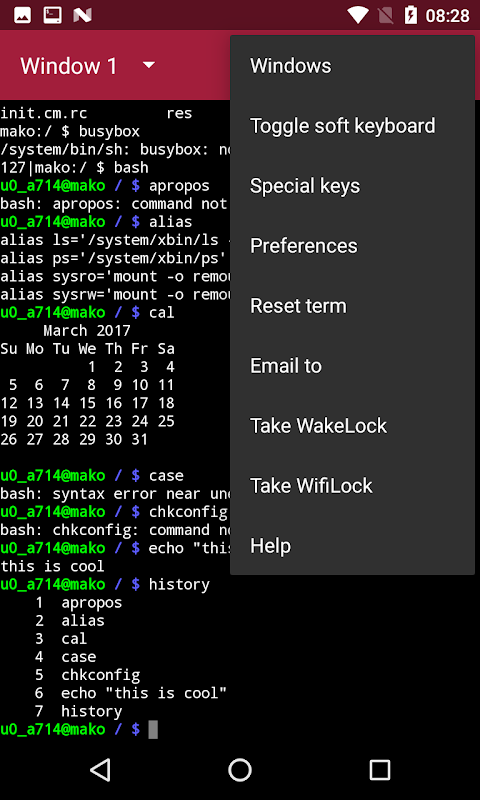Tap the Android back navigation icon
The width and height of the screenshot is (480, 800).
point(100,769)
